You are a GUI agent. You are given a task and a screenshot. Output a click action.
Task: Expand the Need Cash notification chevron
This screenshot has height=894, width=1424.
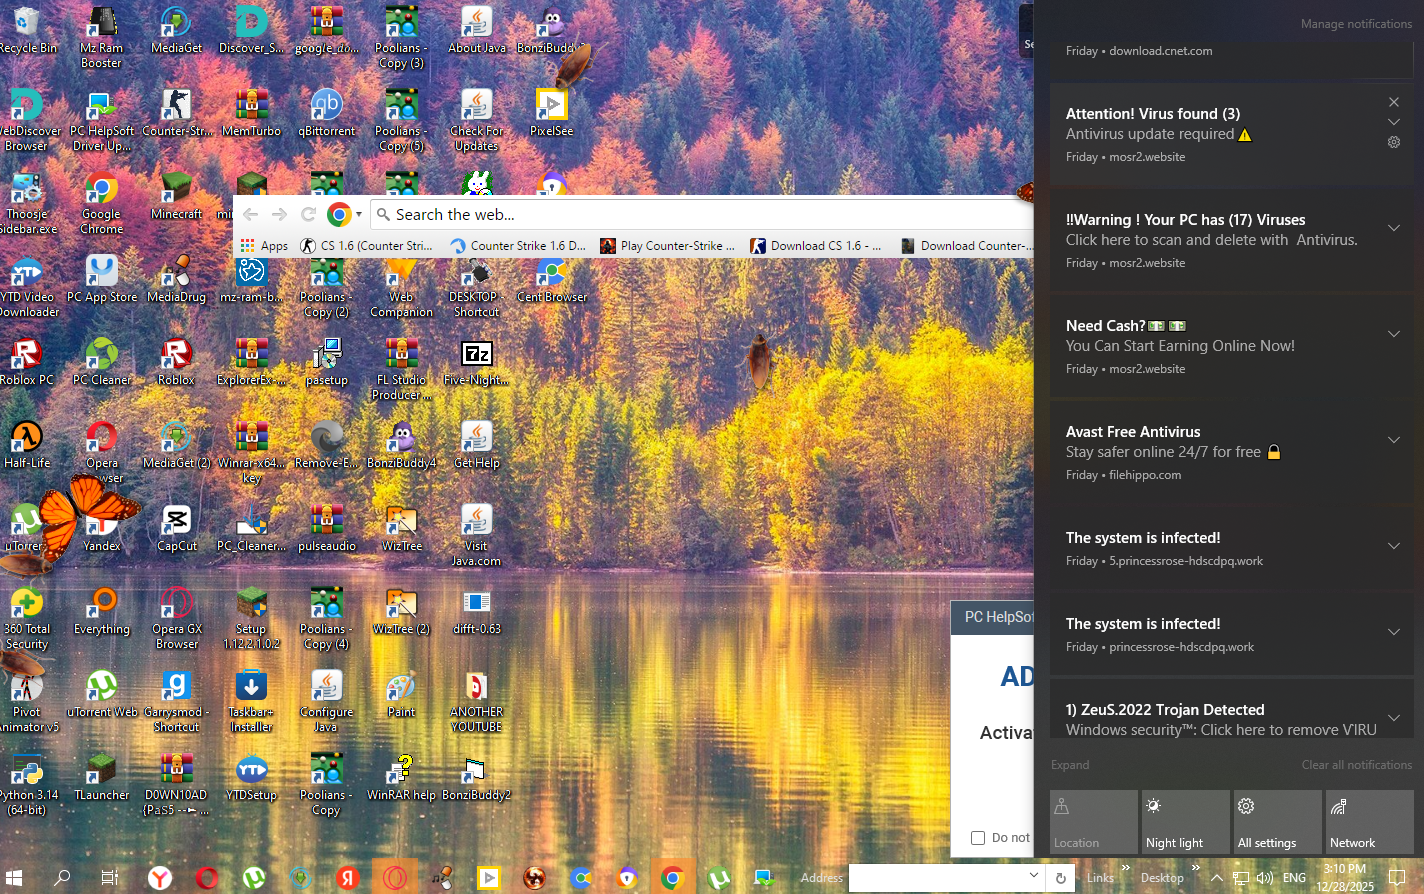1394,334
